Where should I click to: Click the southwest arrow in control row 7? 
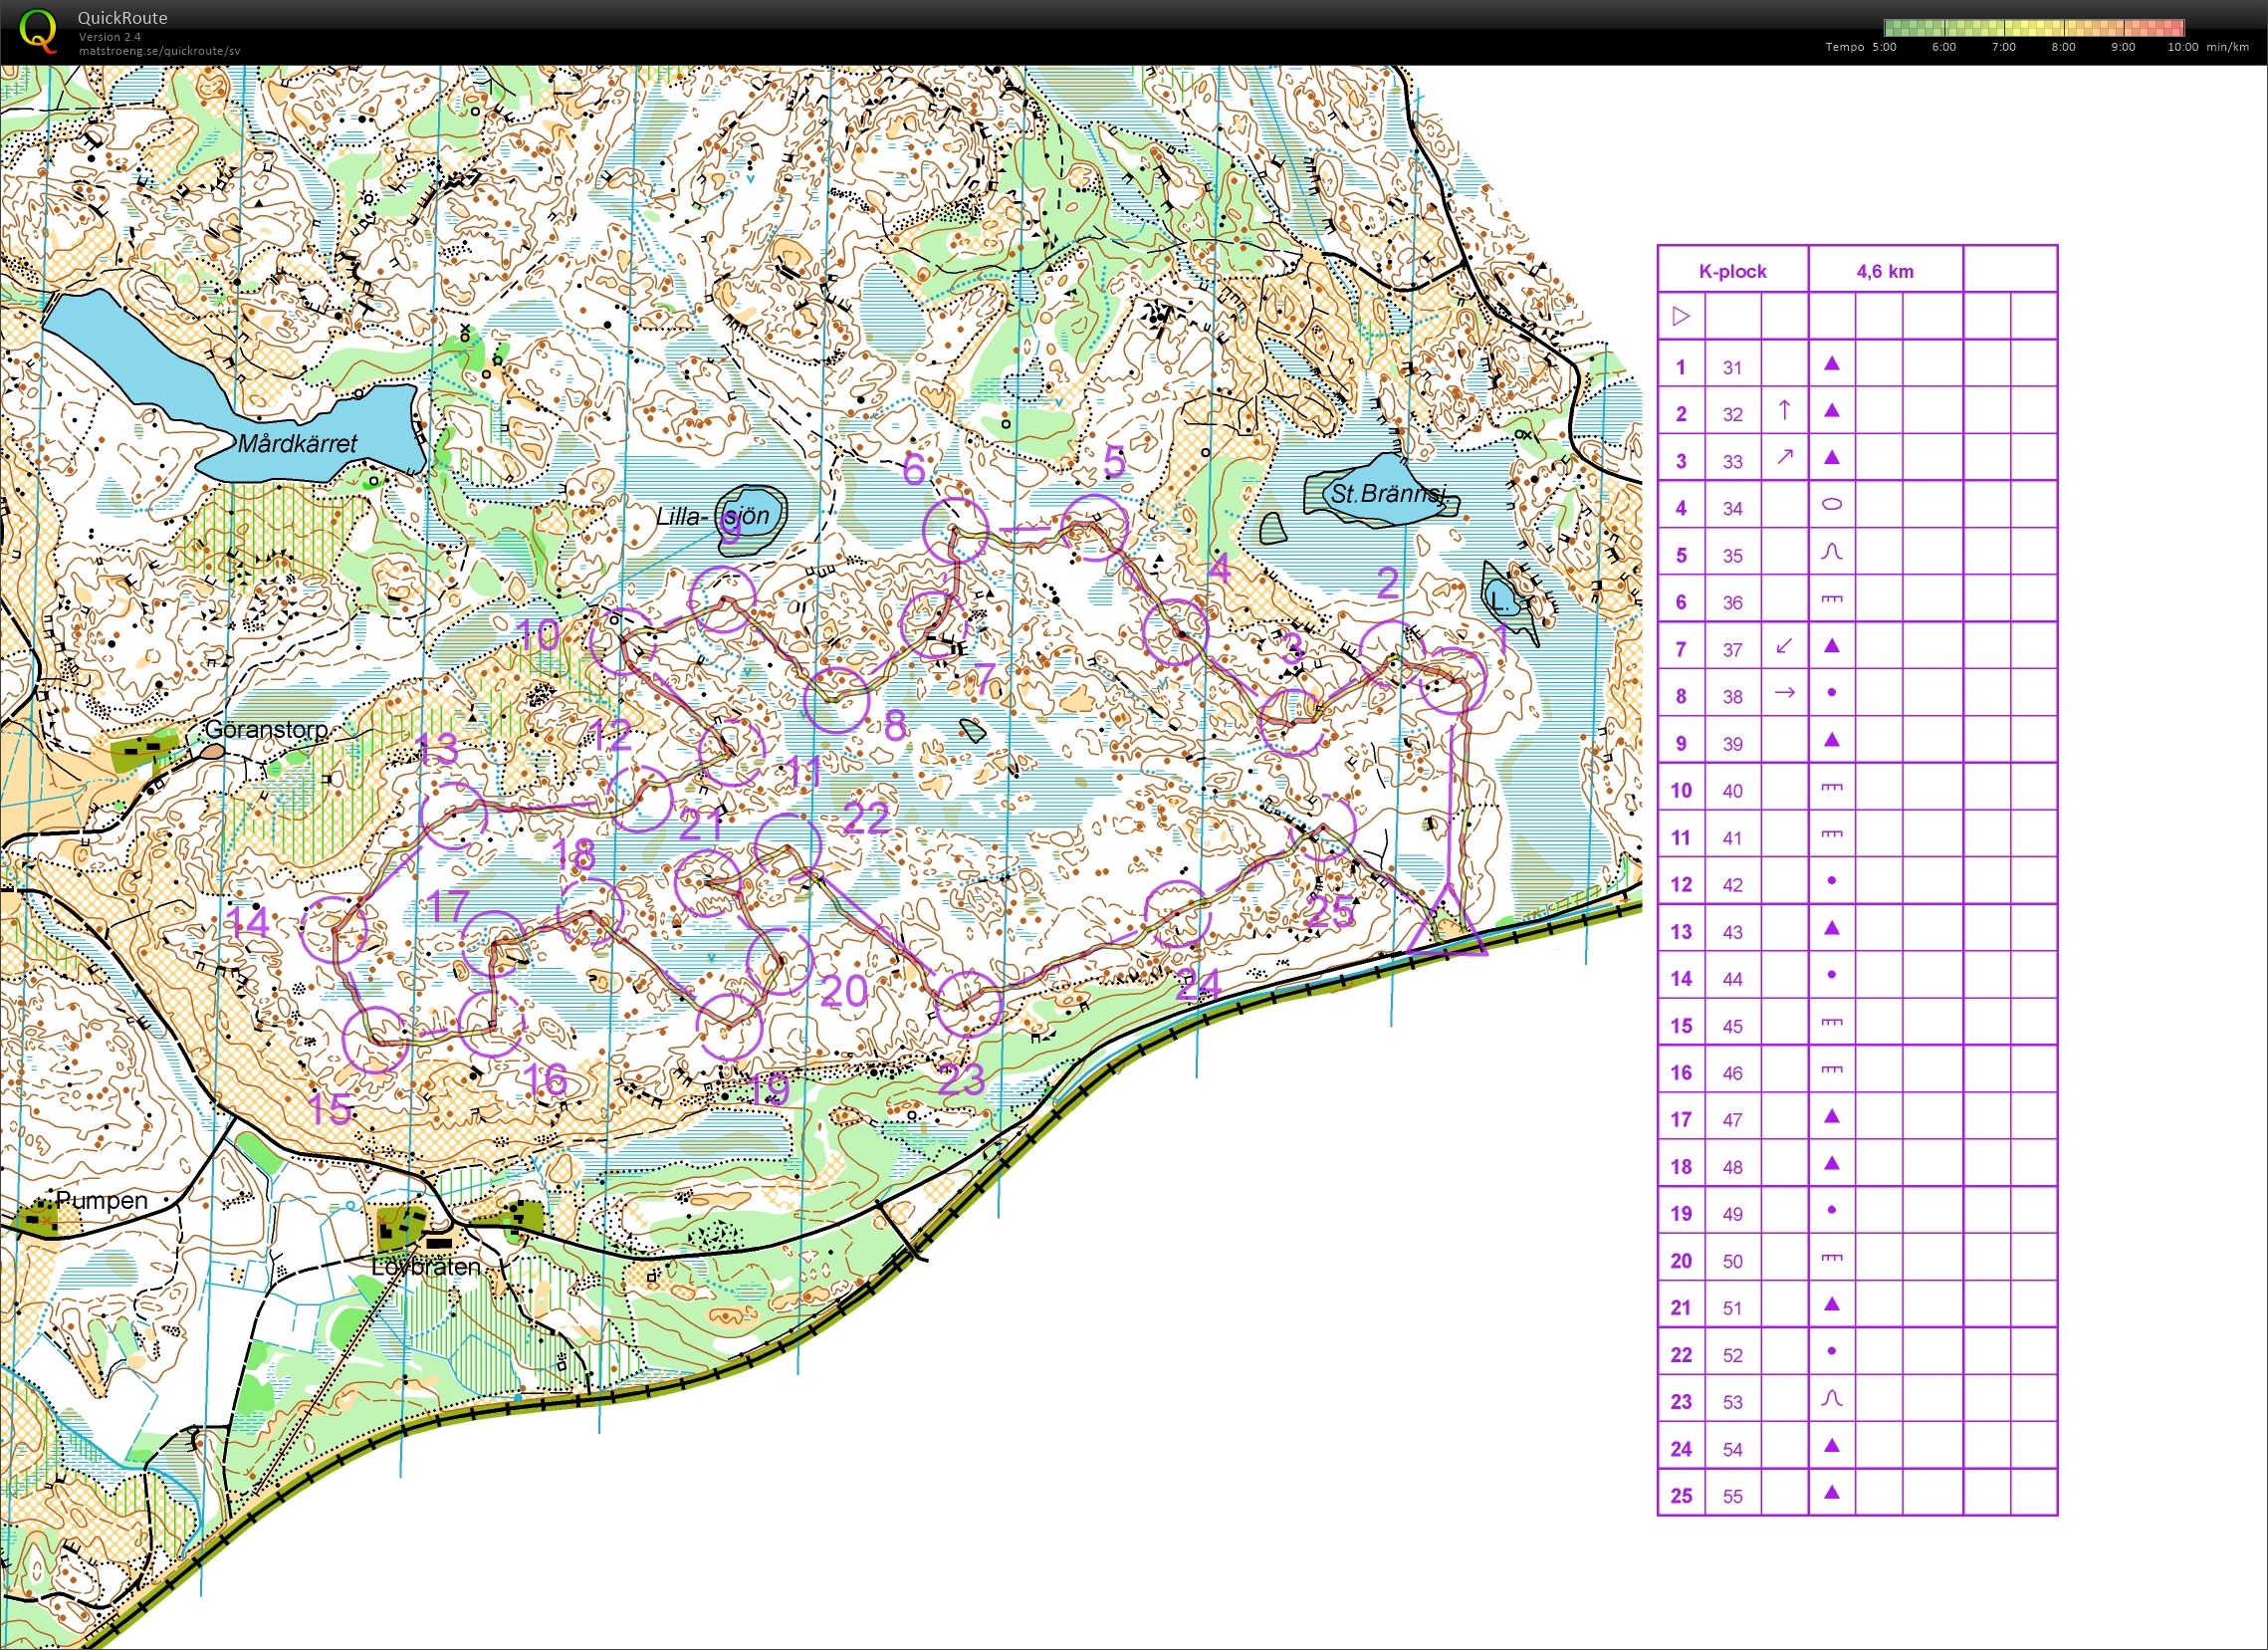tap(1785, 646)
